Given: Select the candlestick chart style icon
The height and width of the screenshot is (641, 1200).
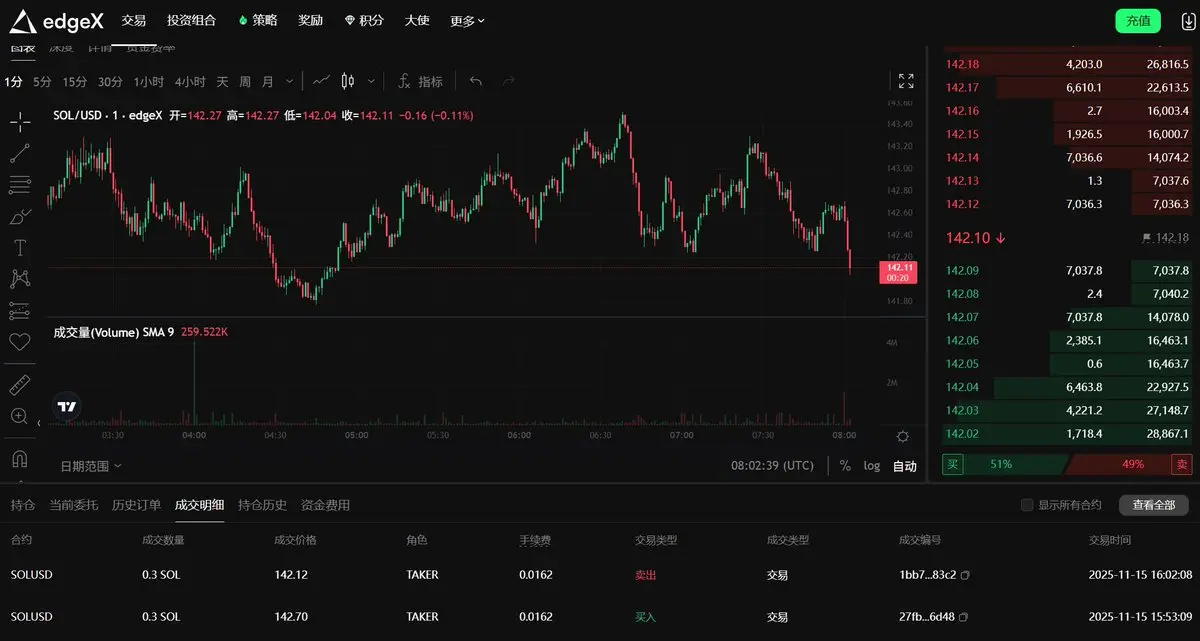Looking at the screenshot, I should pos(348,81).
